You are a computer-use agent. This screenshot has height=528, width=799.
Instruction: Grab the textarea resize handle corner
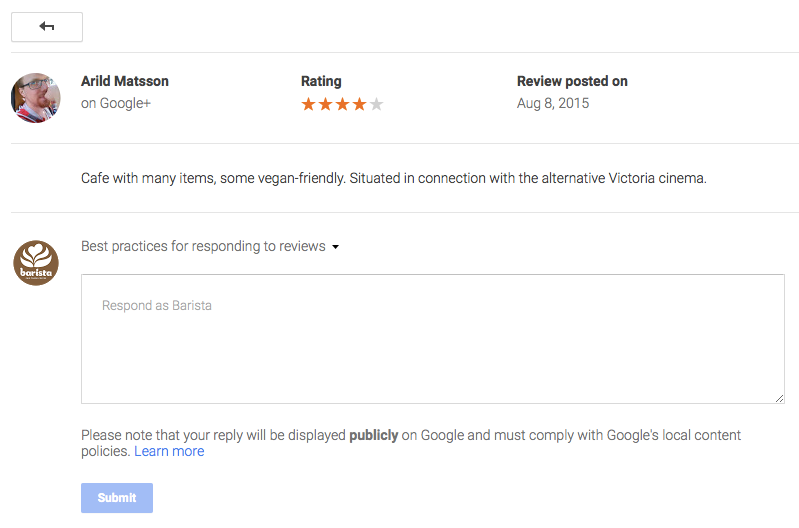pyautogui.click(x=779, y=399)
